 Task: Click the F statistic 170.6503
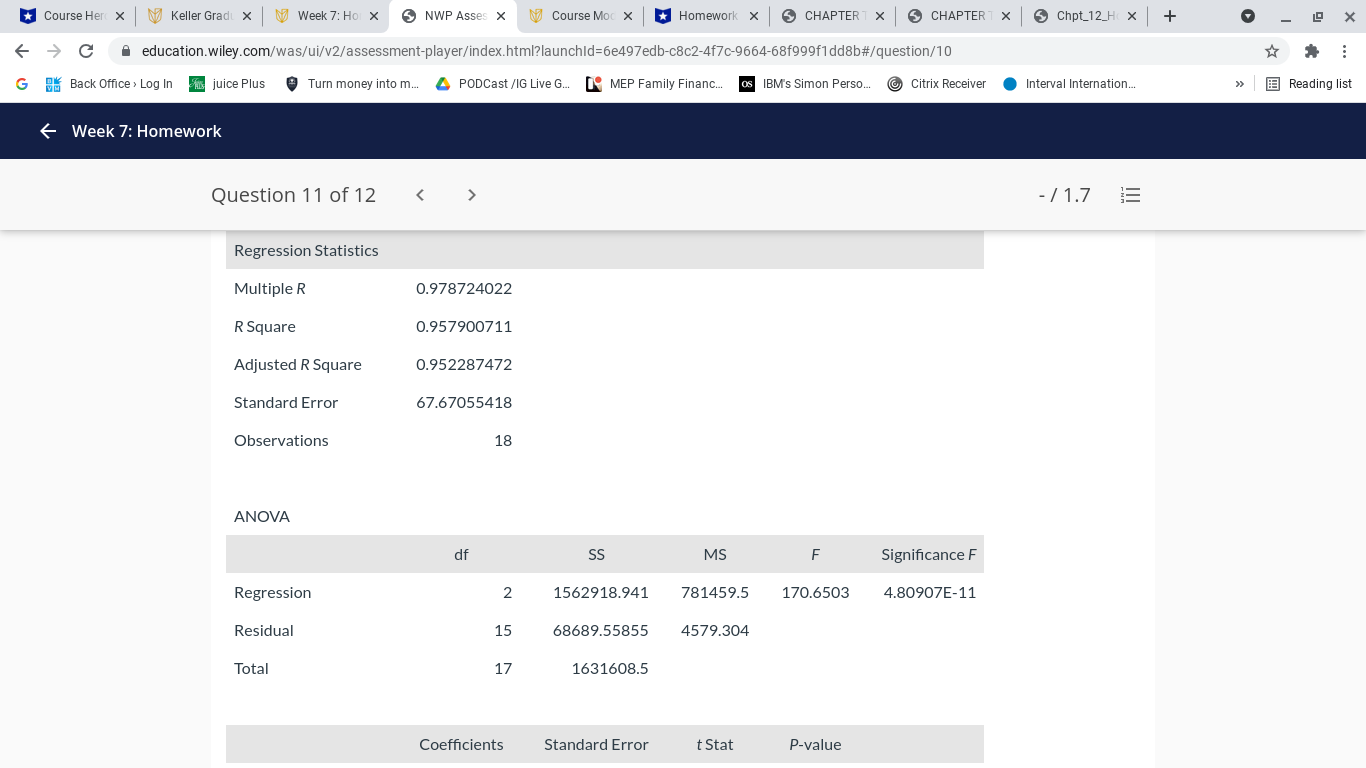pos(815,592)
